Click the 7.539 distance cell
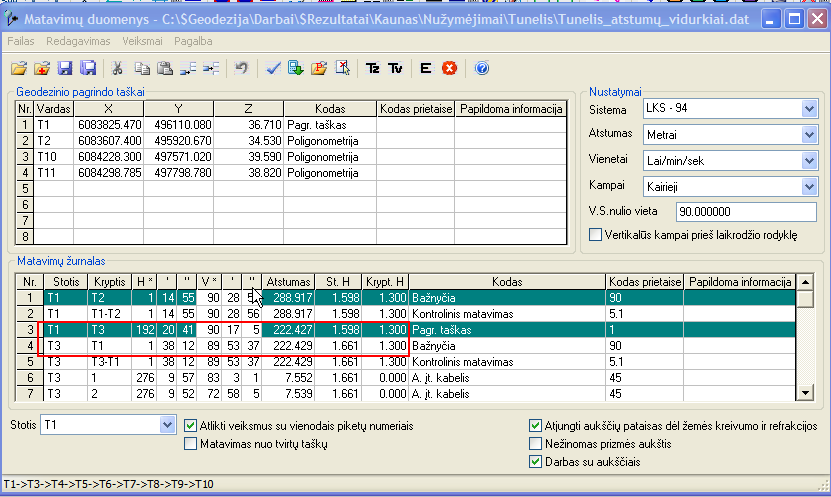831x497 pixels. click(x=288, y=394)
